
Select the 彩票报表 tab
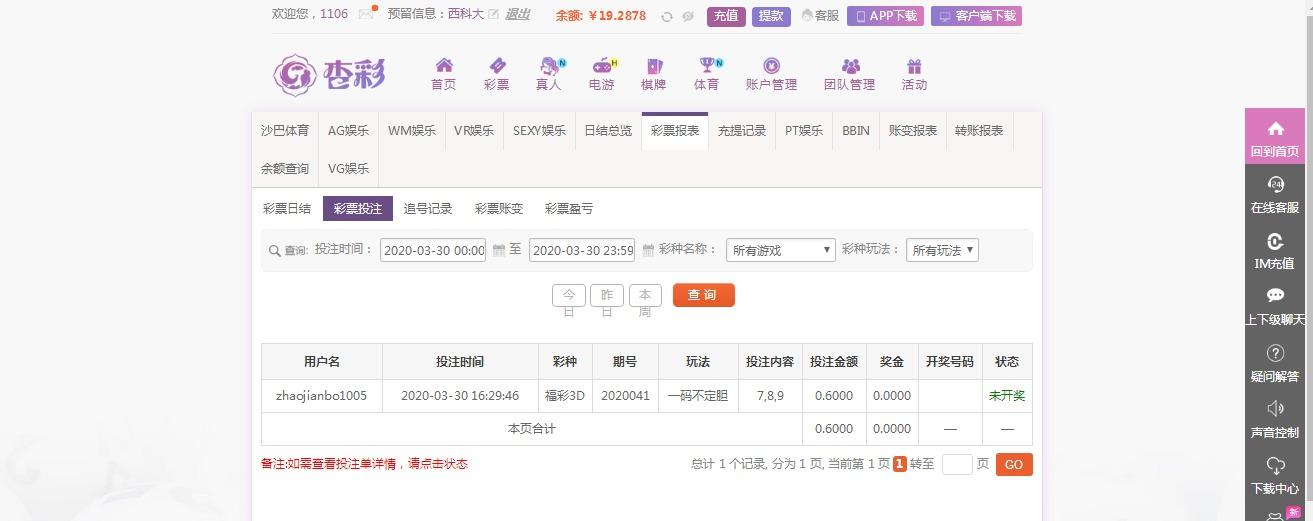(675, 131)
